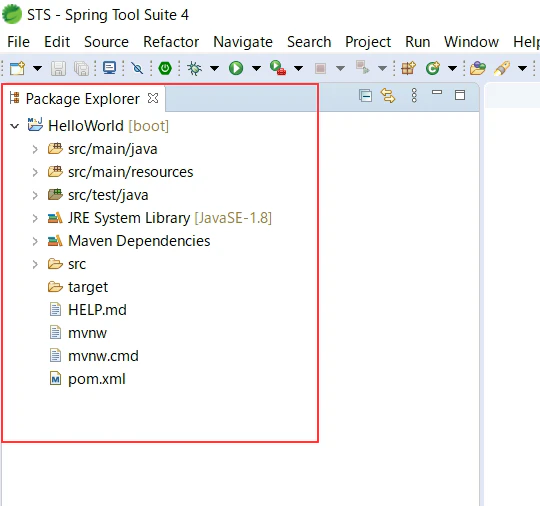The image size is (540, 506).
Task: Open the Source menu
Action: point(106,42)
